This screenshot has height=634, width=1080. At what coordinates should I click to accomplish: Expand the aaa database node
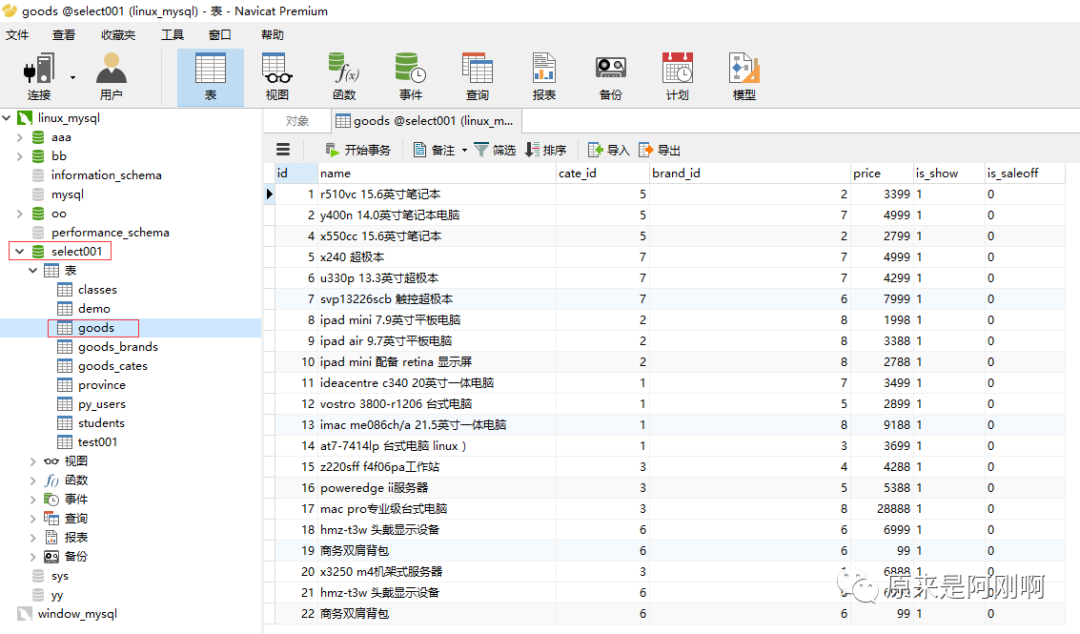(20, 137)
